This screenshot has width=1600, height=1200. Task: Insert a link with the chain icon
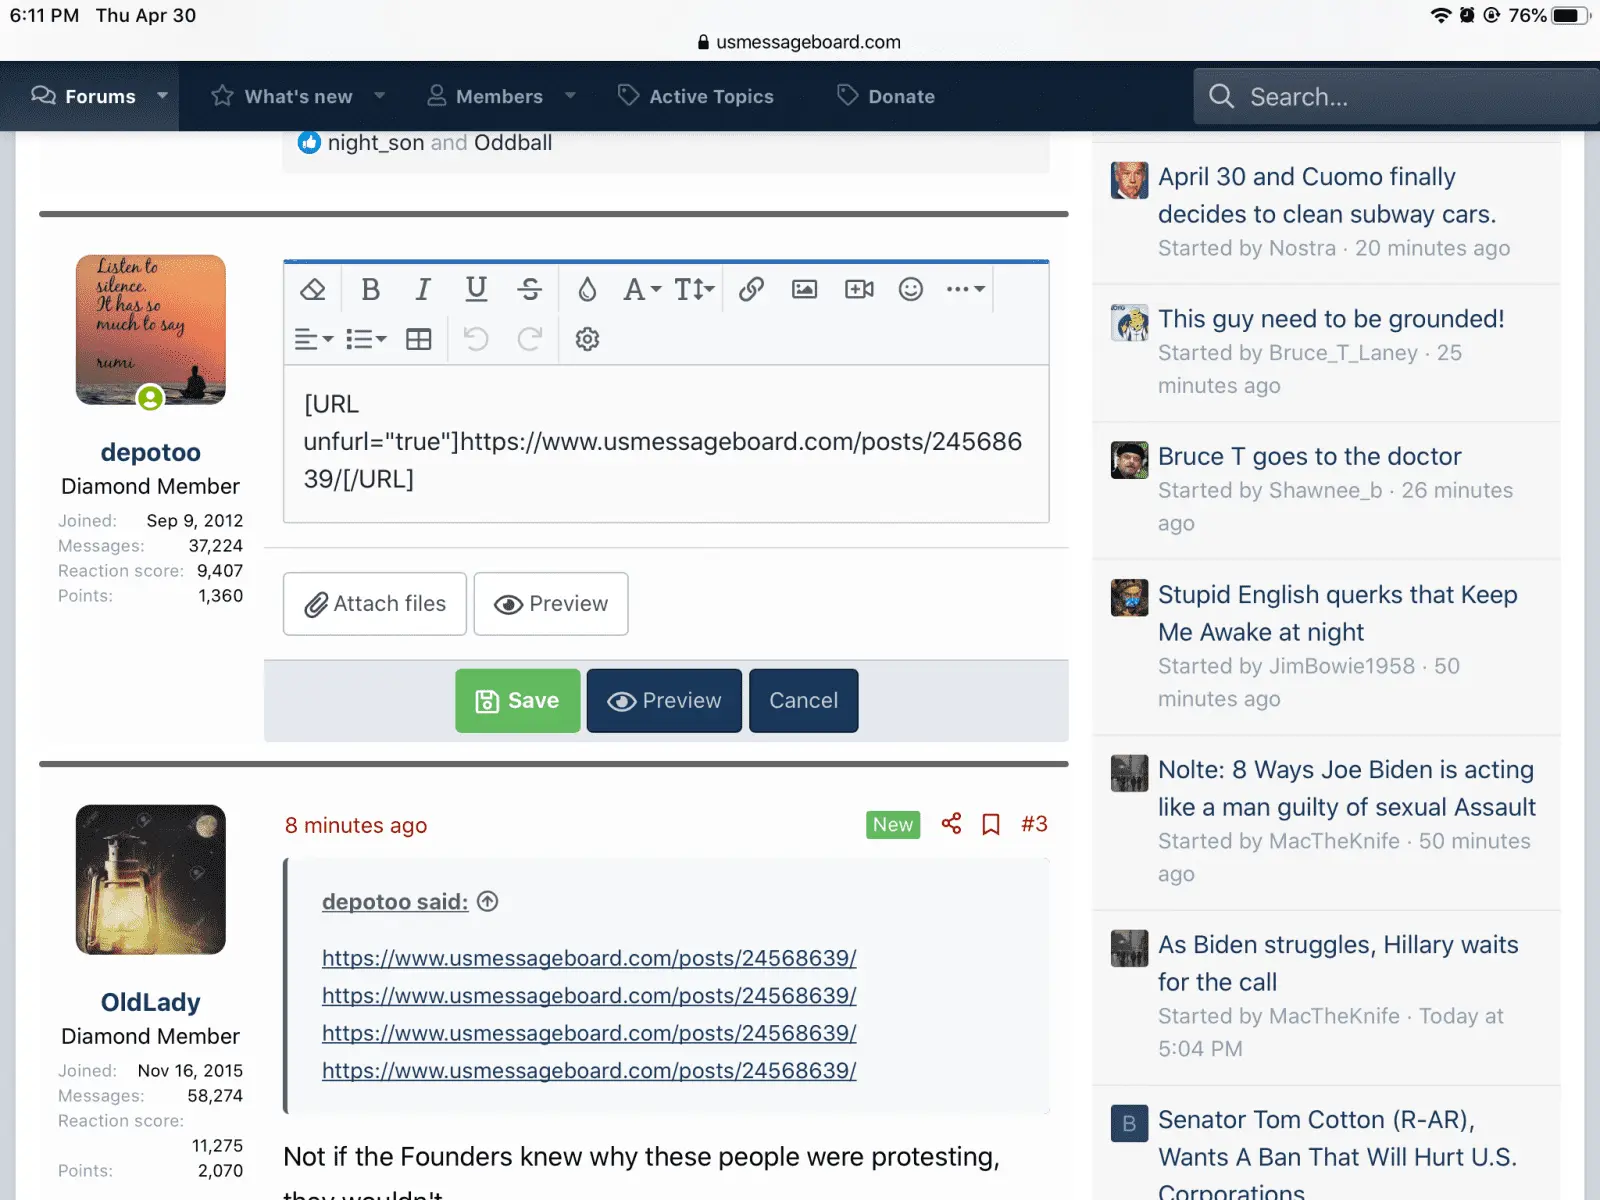click(751, 290)
